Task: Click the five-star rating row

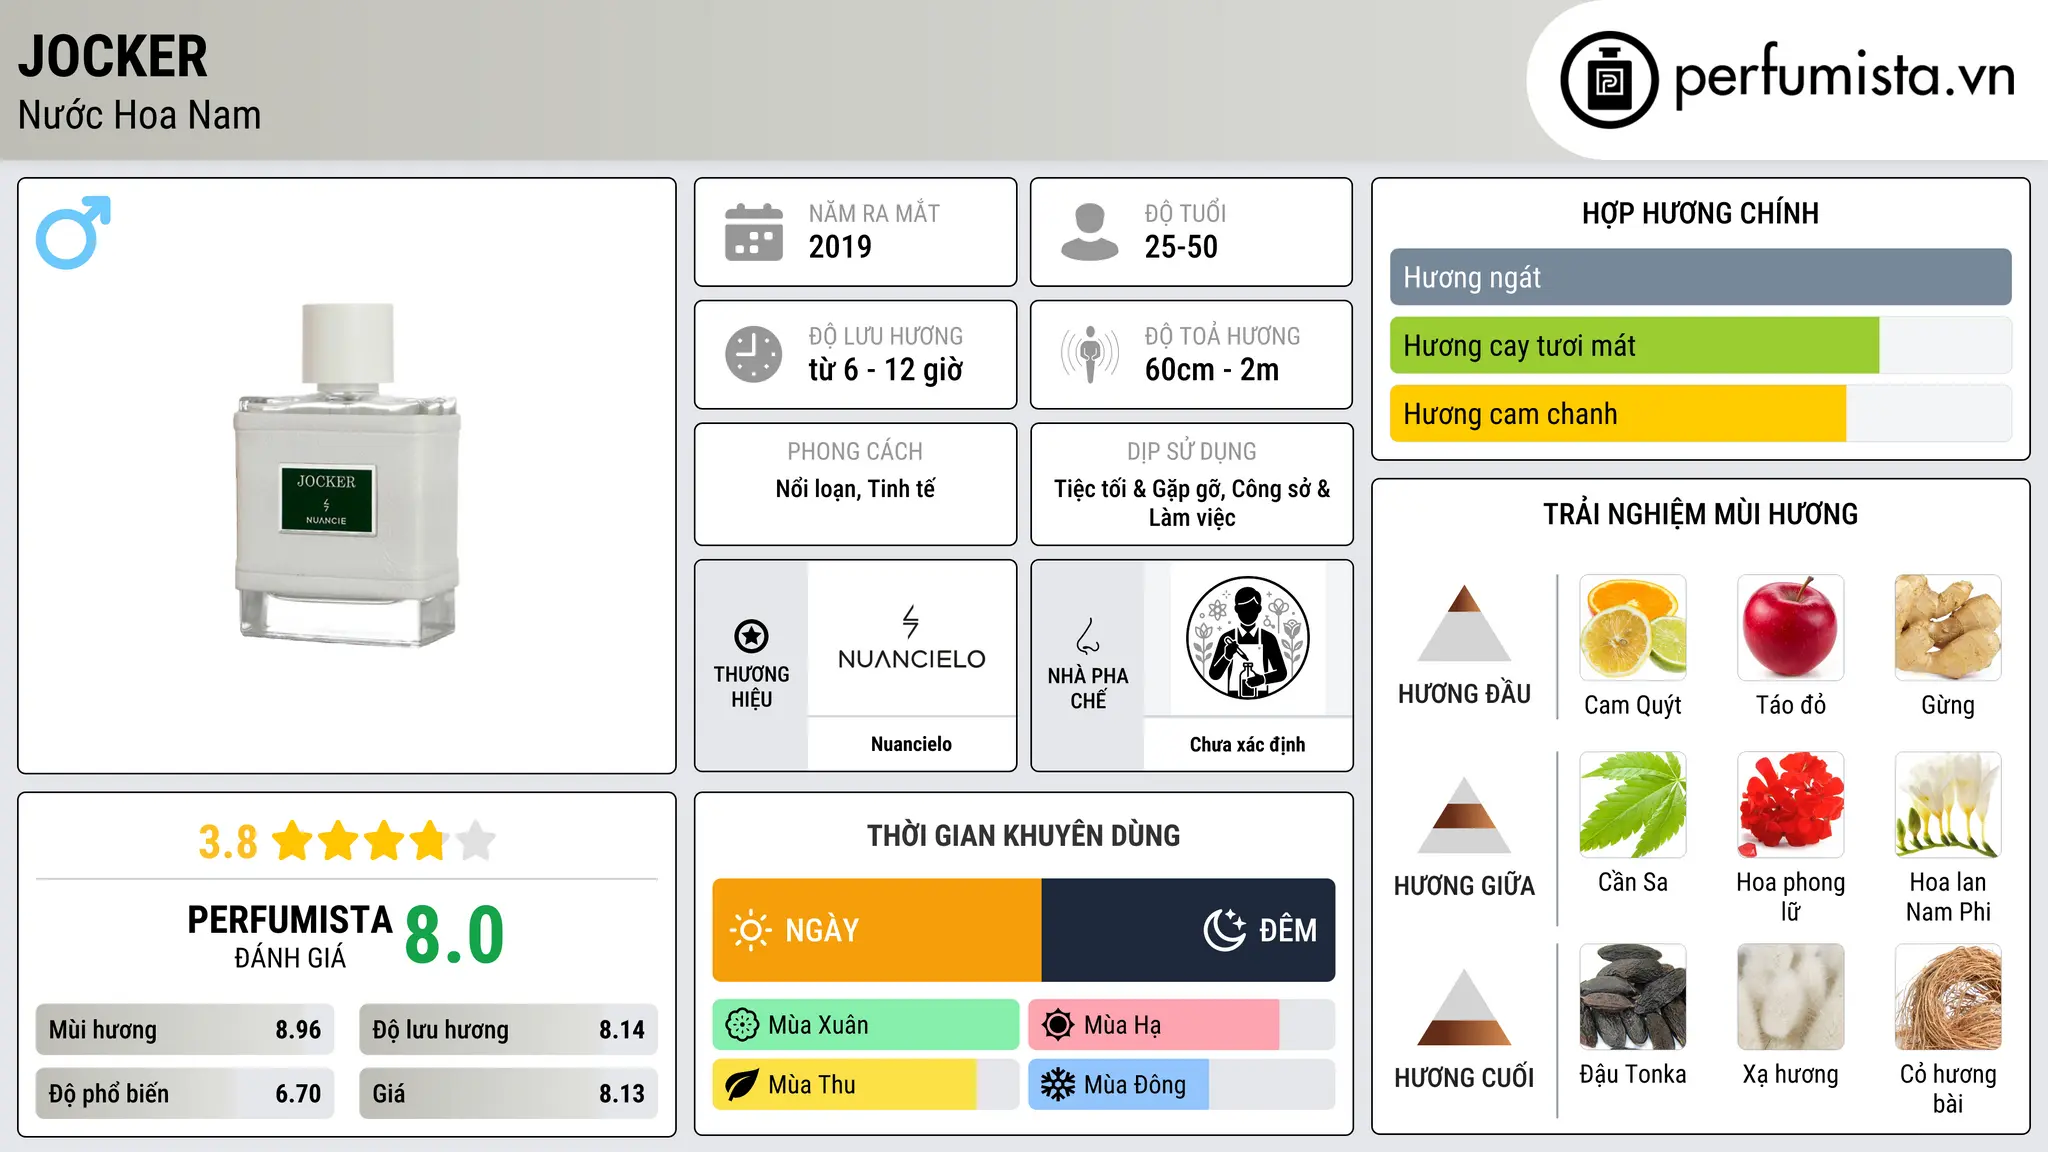Action: (384, 841)
